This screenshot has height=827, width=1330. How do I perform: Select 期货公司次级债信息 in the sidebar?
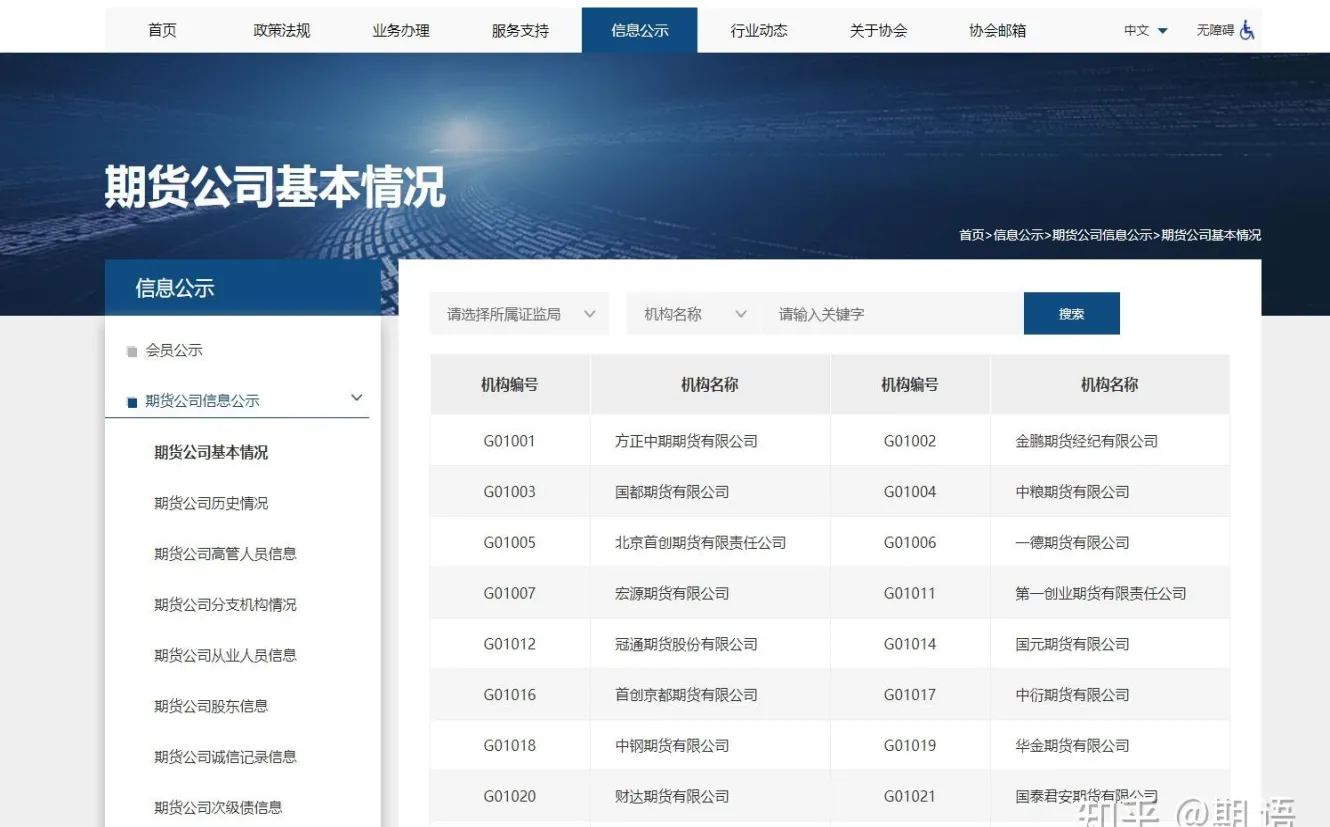coord(218,807)
